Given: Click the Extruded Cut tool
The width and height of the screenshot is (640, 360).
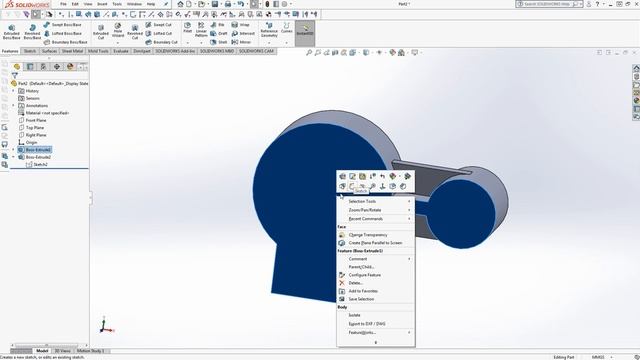Looking at the screenshot, I should (101, 32).
